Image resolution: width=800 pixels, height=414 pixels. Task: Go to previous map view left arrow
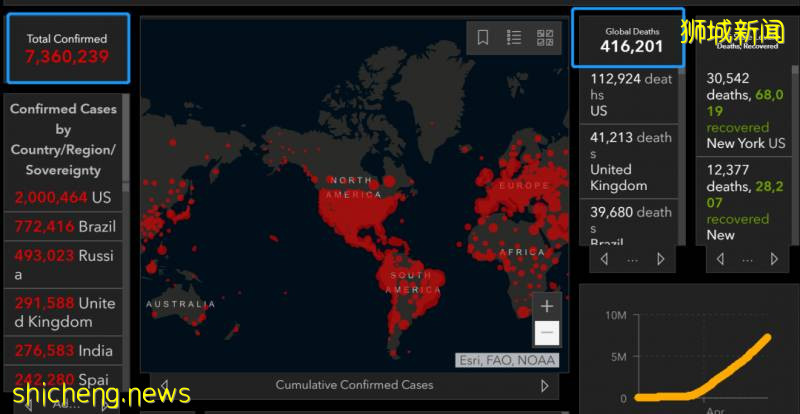pyautogui.click(x=164, y=386)
